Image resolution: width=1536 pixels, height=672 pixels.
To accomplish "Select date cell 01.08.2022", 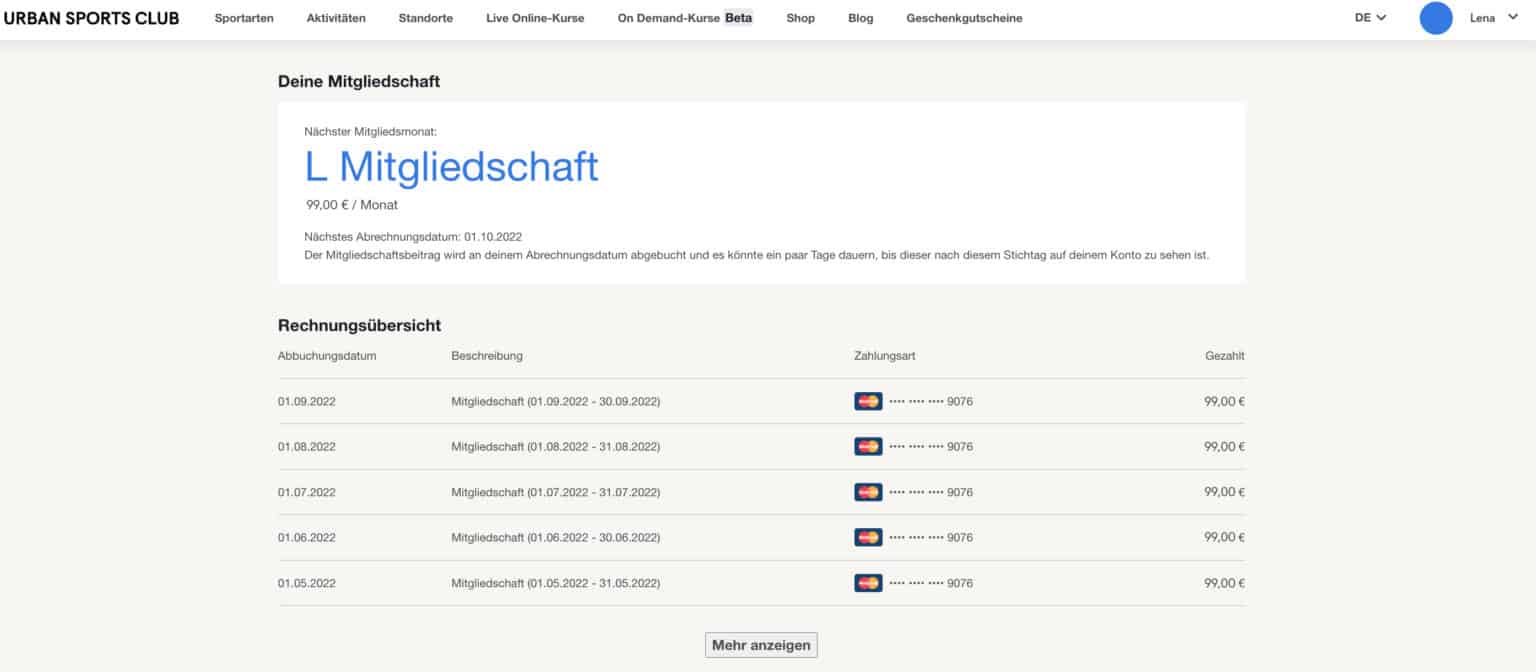I will pos(307,446).
